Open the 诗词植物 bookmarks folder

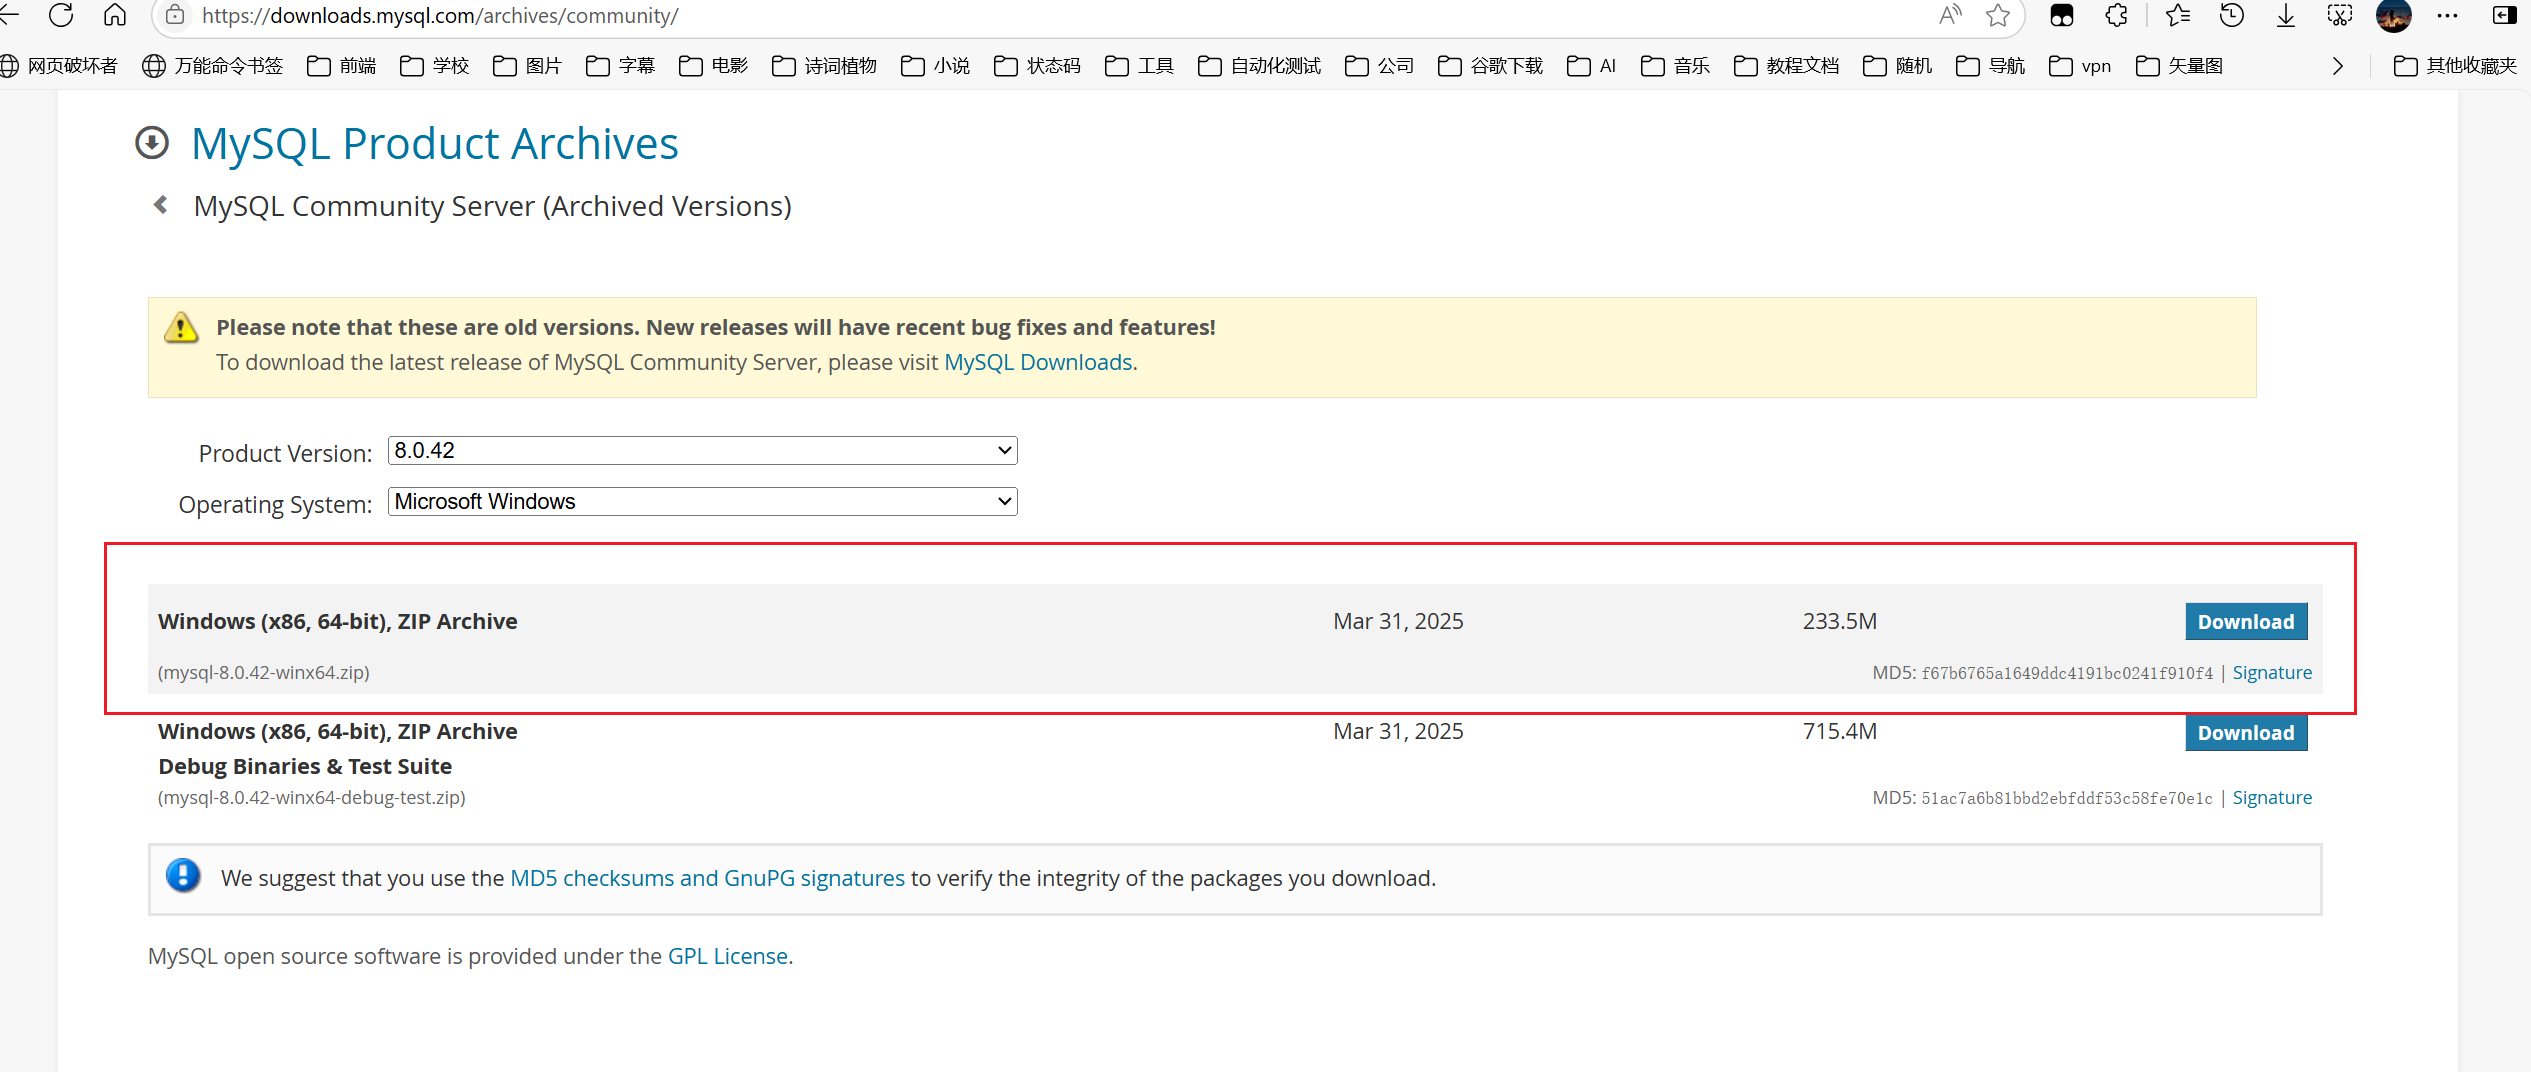click(x=825, y=66)
